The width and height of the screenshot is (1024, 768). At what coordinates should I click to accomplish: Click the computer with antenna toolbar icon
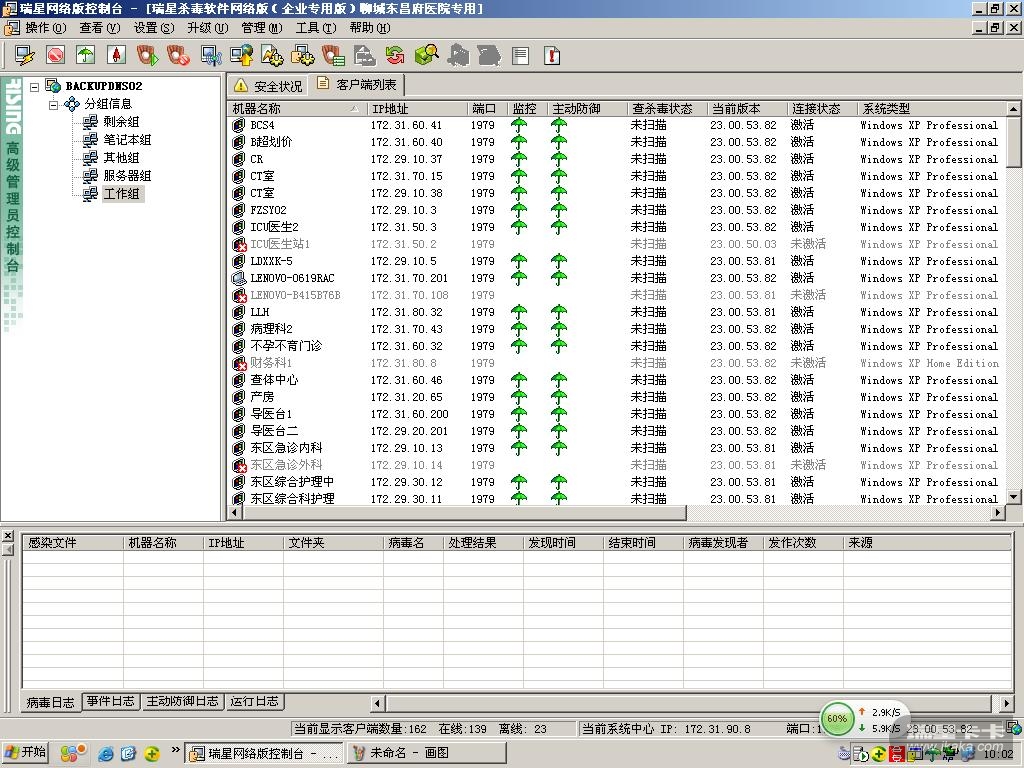pos(211,56)
